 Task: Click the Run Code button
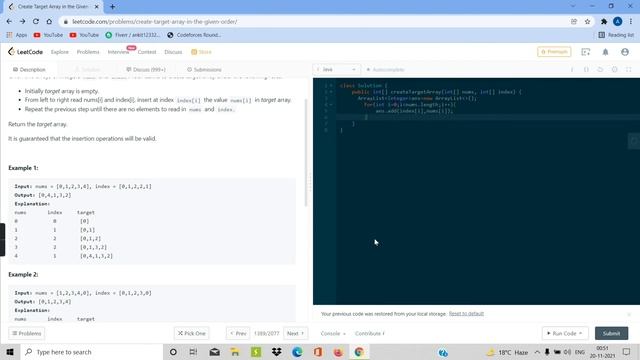click(x=565, y=333)
